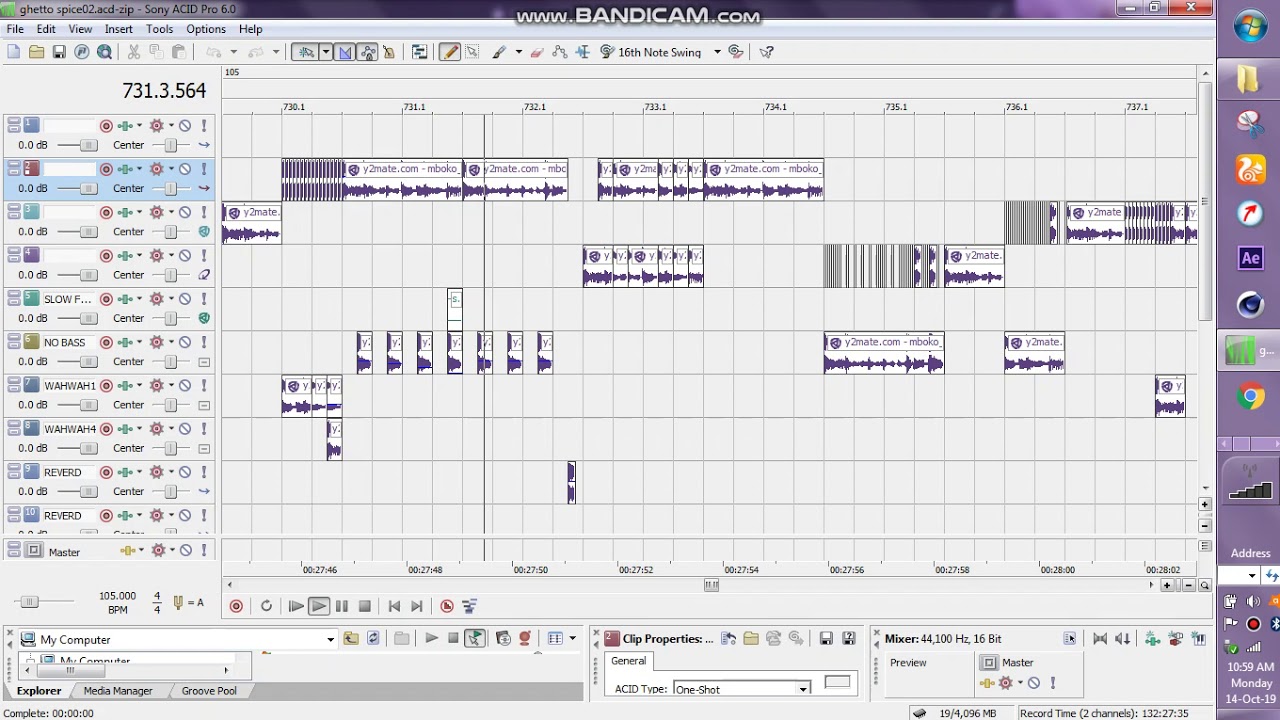The width and height of the screenshot is (1280, 720).
Task: Open the ACID Type One-Shot dropdown
Action: pyautogui.click(x=803, y=689)
